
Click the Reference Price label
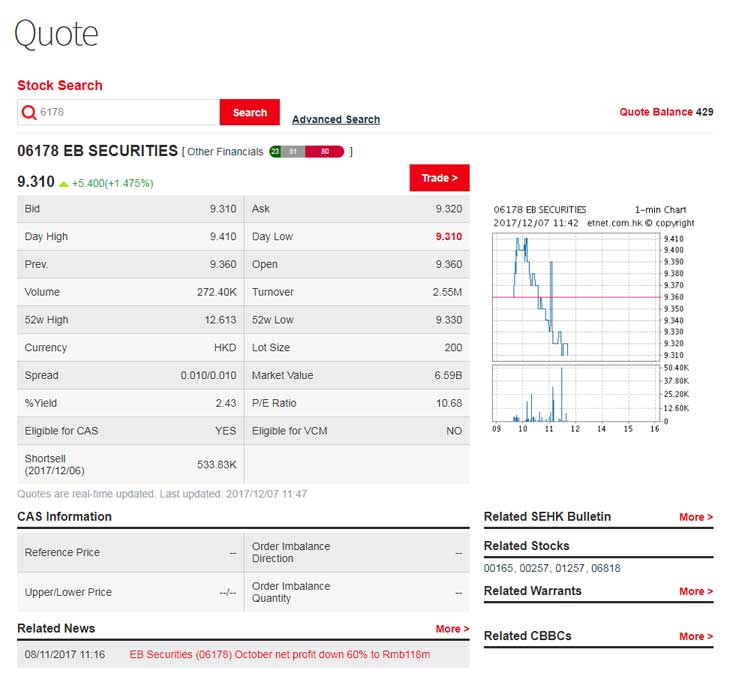point(62,553)
